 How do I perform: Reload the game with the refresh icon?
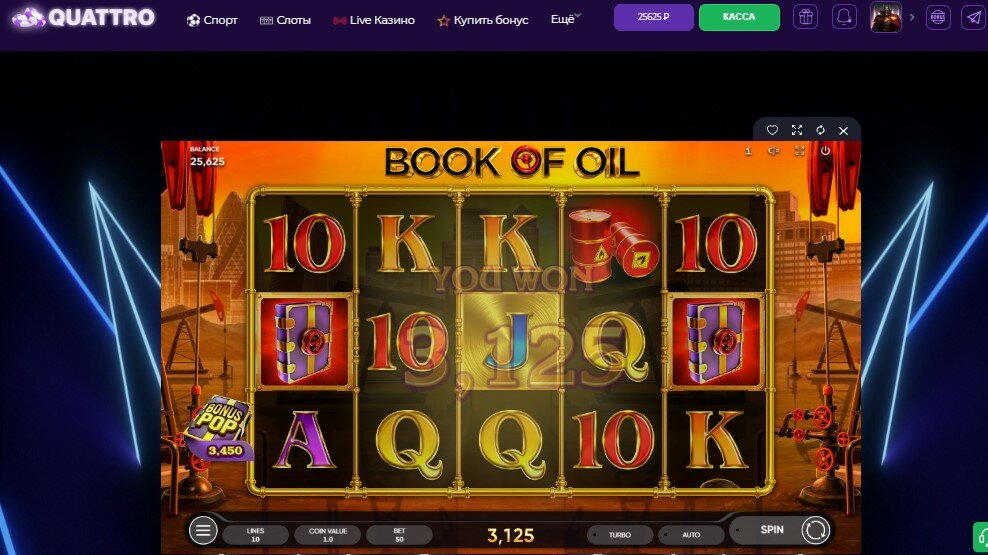pyautogui.click(x=820, y=130)
